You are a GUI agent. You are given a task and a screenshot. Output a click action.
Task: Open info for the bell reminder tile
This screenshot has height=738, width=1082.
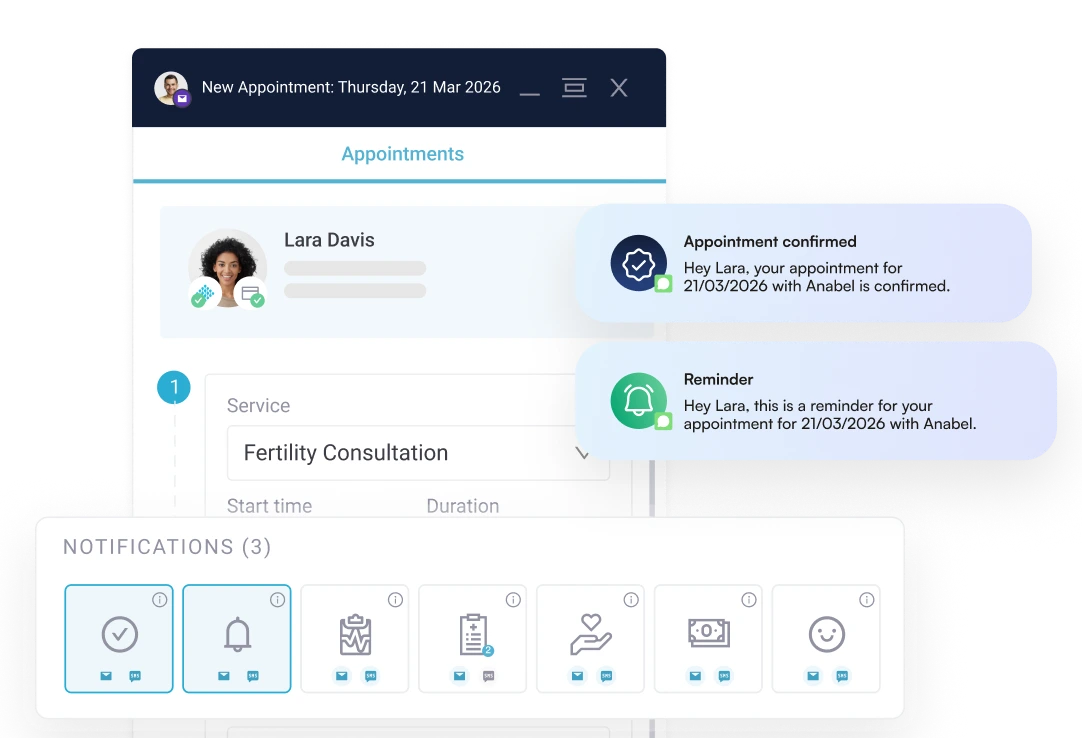click(x=277, y=600)
